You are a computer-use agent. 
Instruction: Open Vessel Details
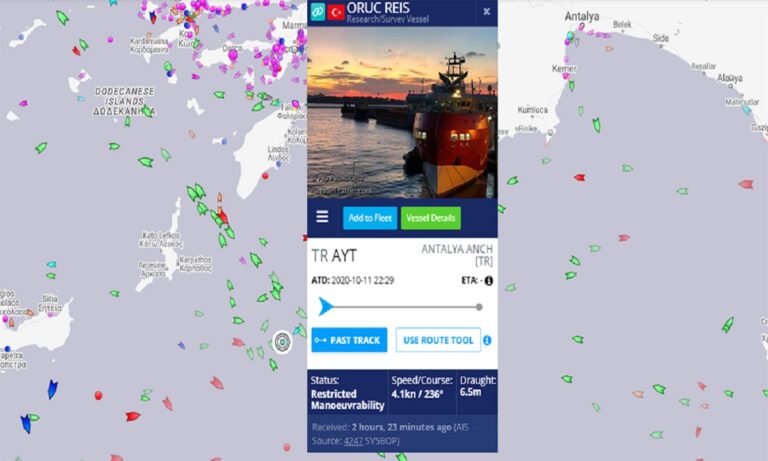tap(431, 218)
